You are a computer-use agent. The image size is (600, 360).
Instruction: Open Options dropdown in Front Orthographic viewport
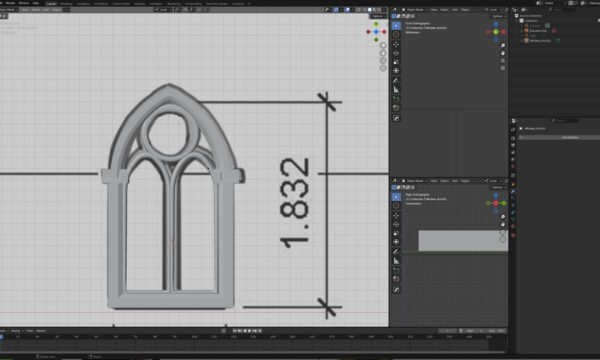[498, 16]
